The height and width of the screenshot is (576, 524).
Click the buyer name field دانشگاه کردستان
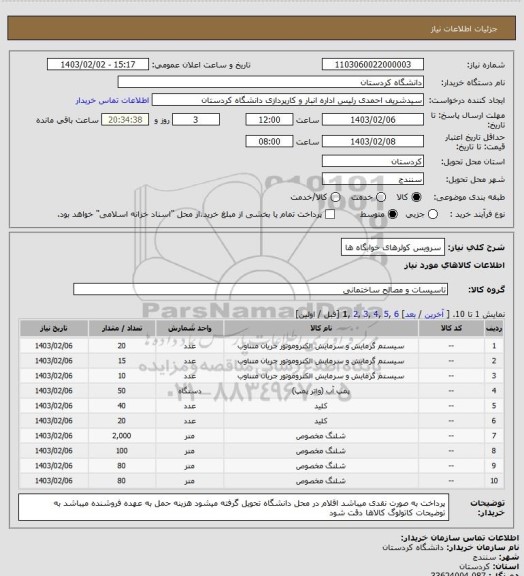click(270, 82)
